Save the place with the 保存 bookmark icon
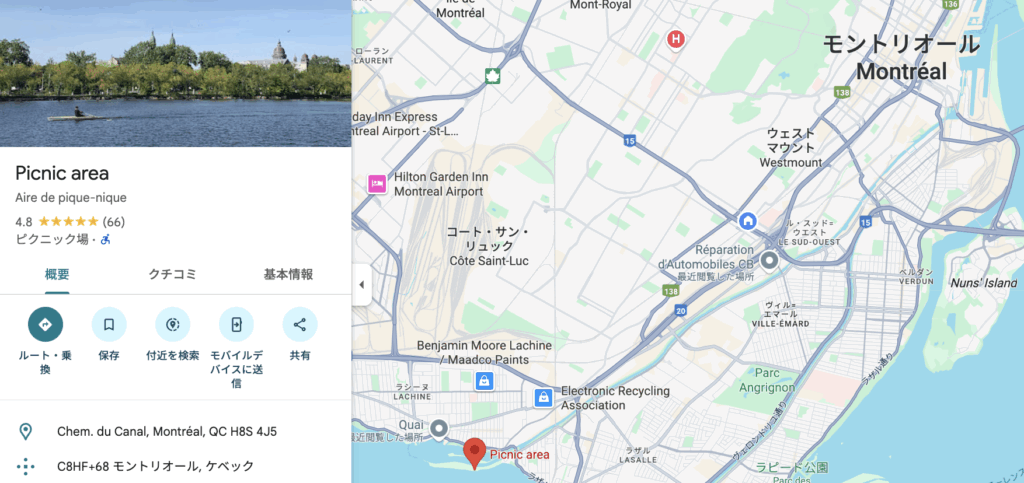1024x483 pixels. click(109, 324)
